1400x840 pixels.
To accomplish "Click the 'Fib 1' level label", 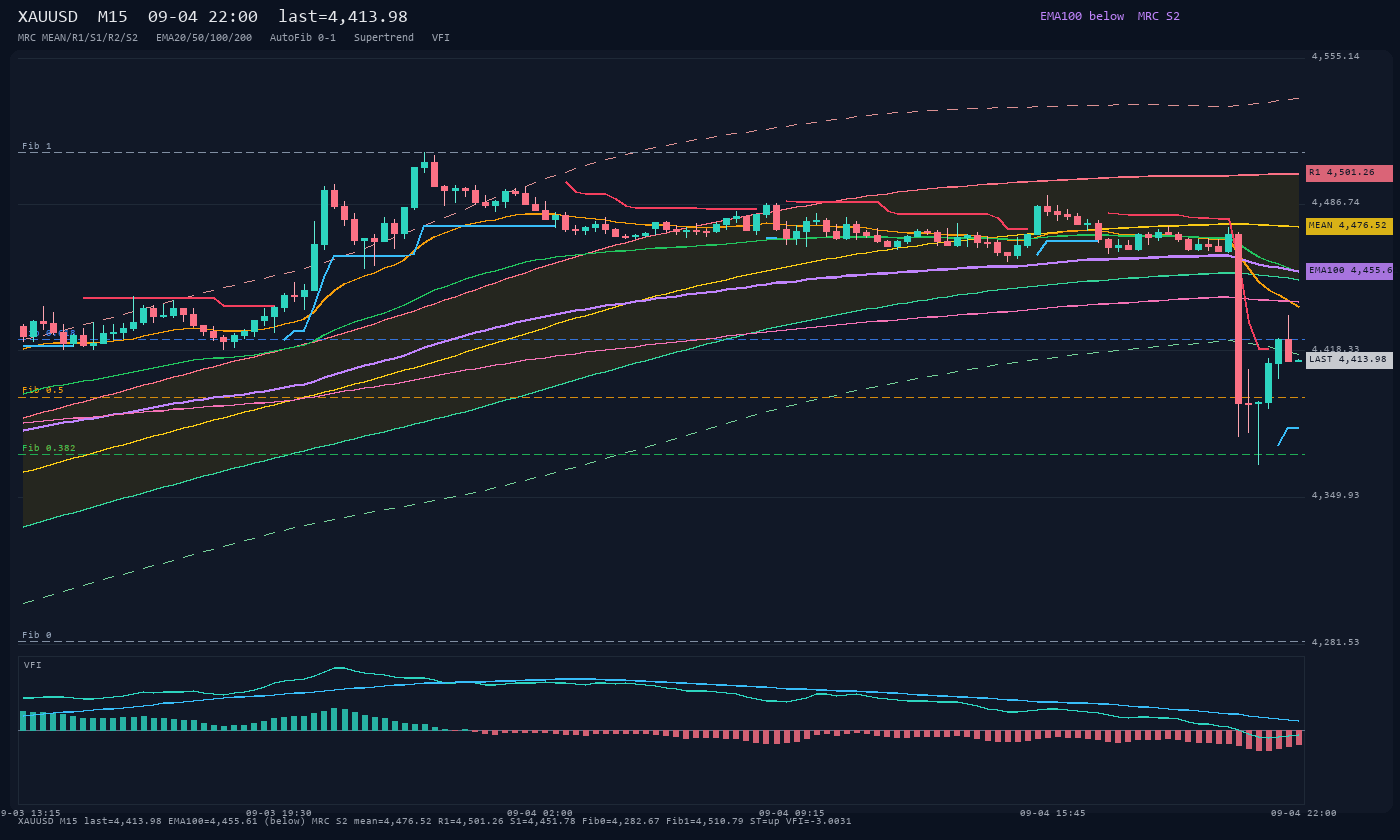I will tap(37, 147).
